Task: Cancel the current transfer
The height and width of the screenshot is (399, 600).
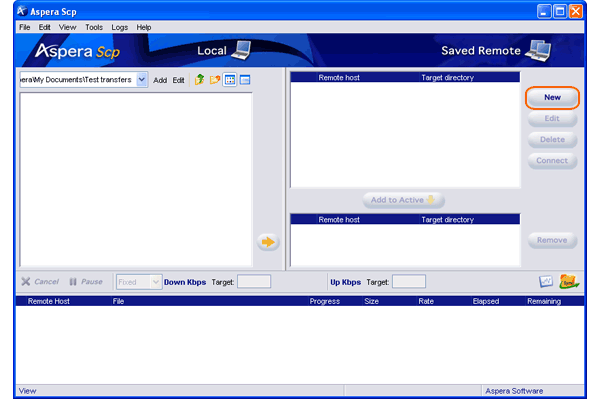Action: 40,282
